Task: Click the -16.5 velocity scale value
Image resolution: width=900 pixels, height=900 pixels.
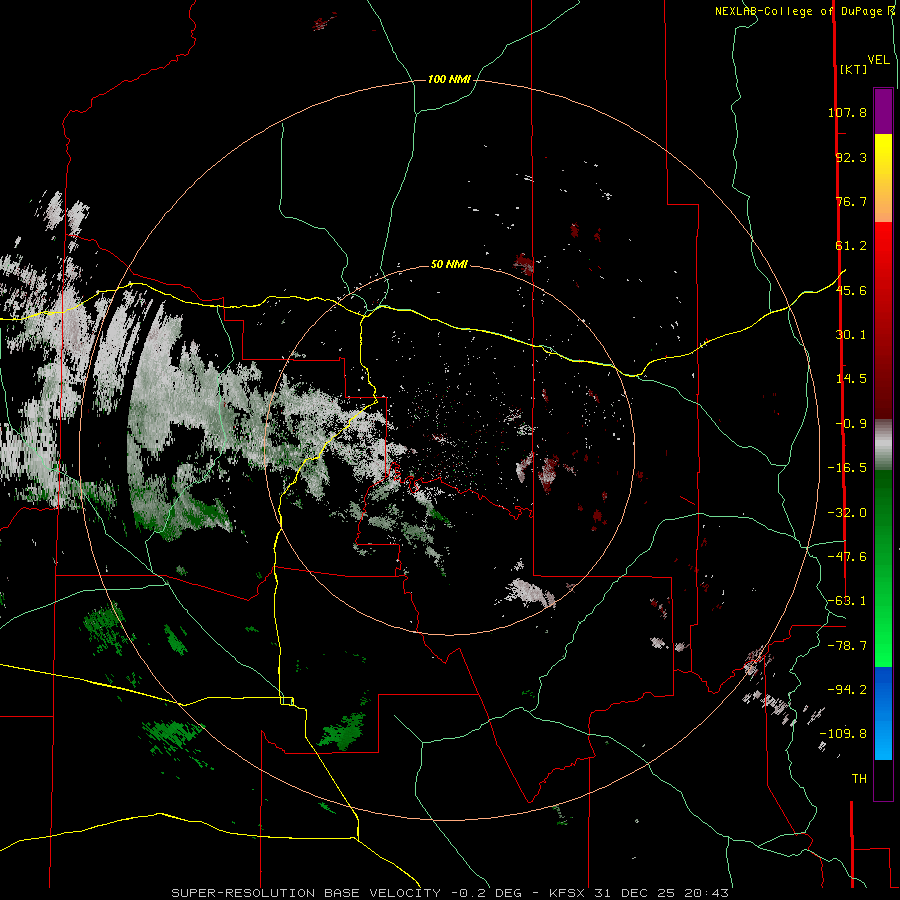Action: tap(847, 468)
